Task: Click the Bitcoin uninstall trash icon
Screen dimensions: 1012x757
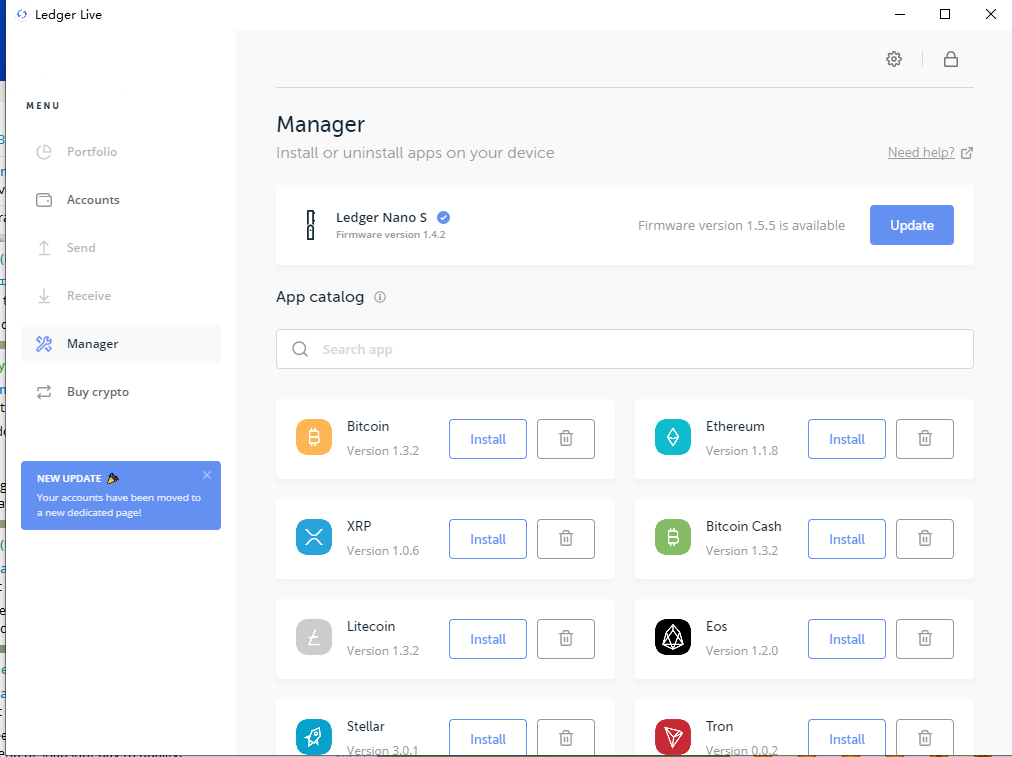Action: click(x=566, y=439)
